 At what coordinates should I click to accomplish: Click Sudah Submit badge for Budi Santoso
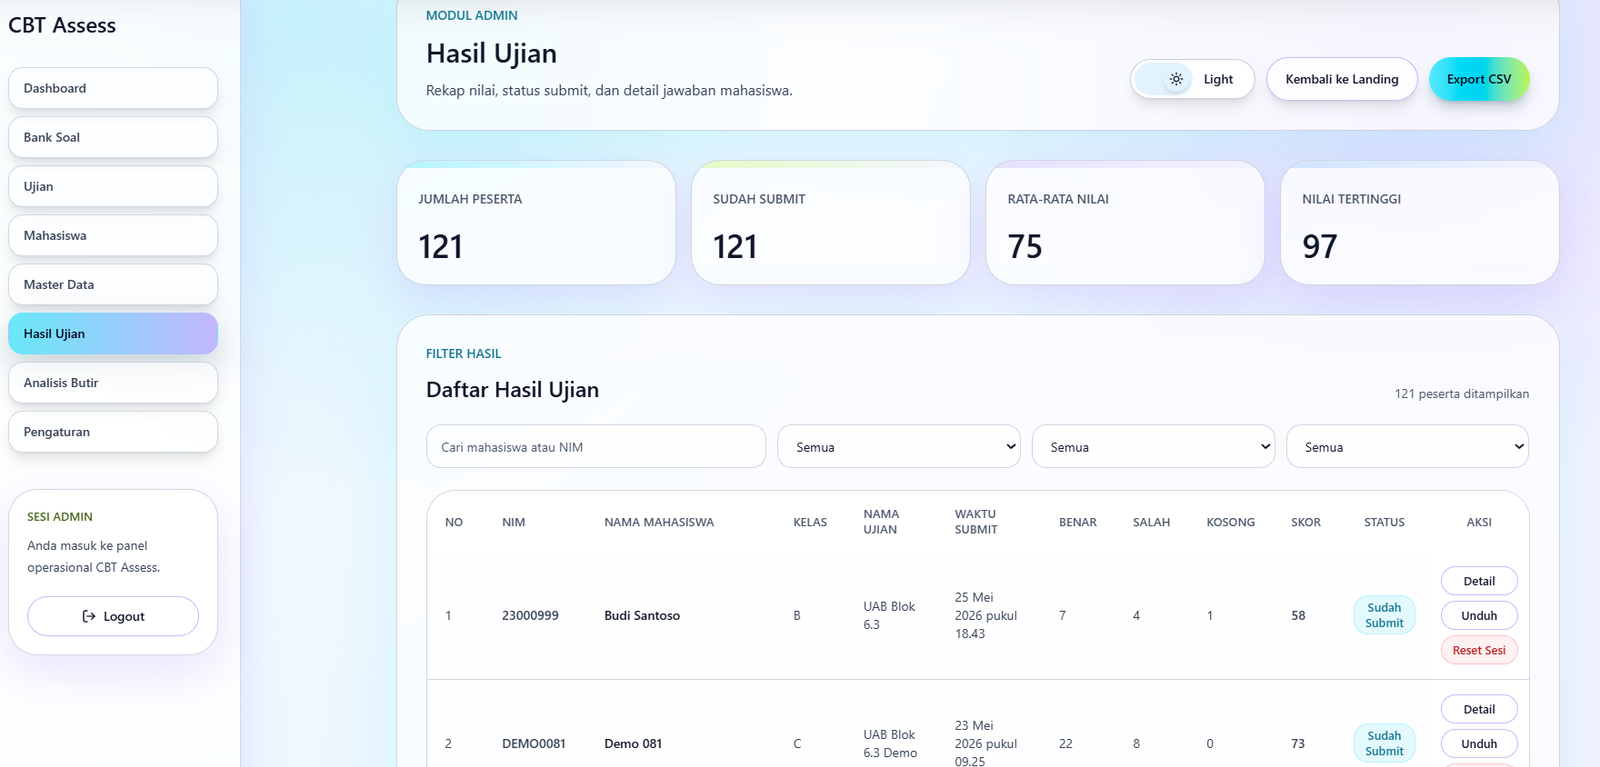(1384, 615)
